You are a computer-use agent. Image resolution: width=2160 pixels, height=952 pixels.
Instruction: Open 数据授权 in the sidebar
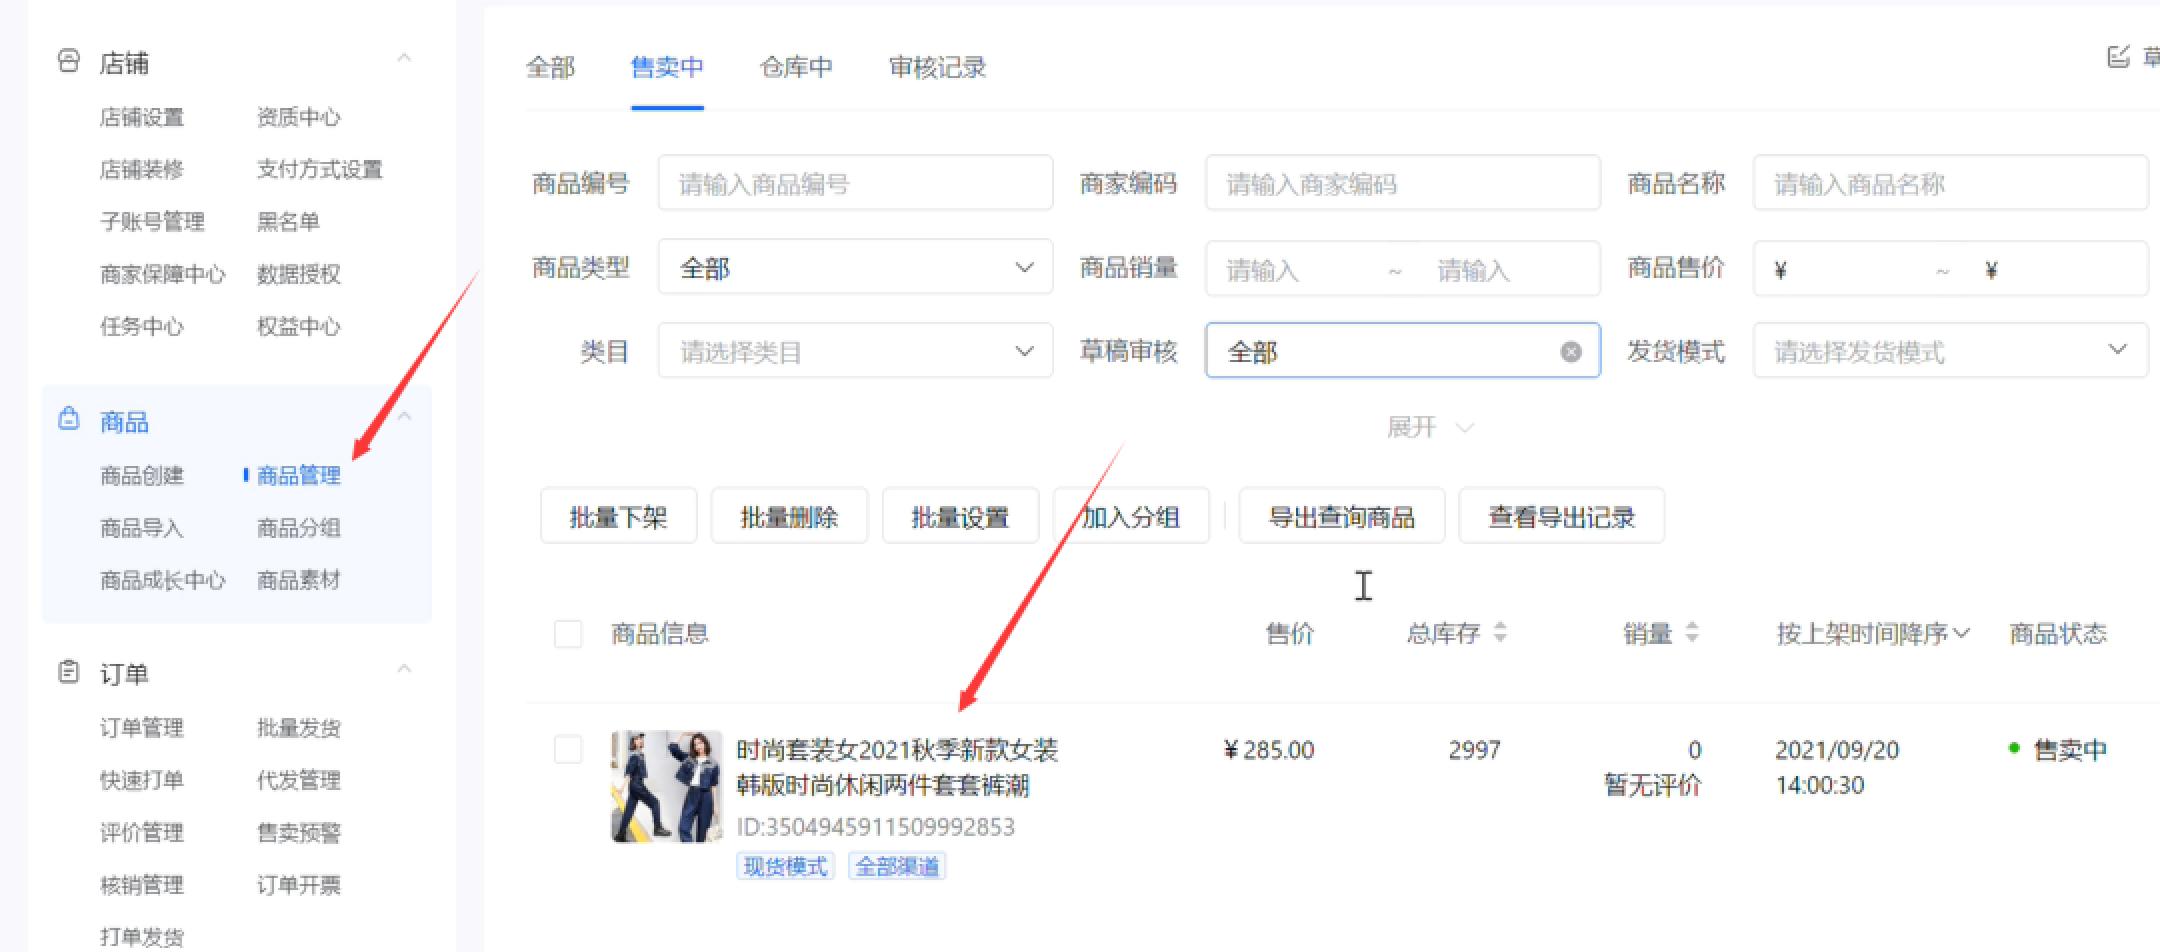299,274
